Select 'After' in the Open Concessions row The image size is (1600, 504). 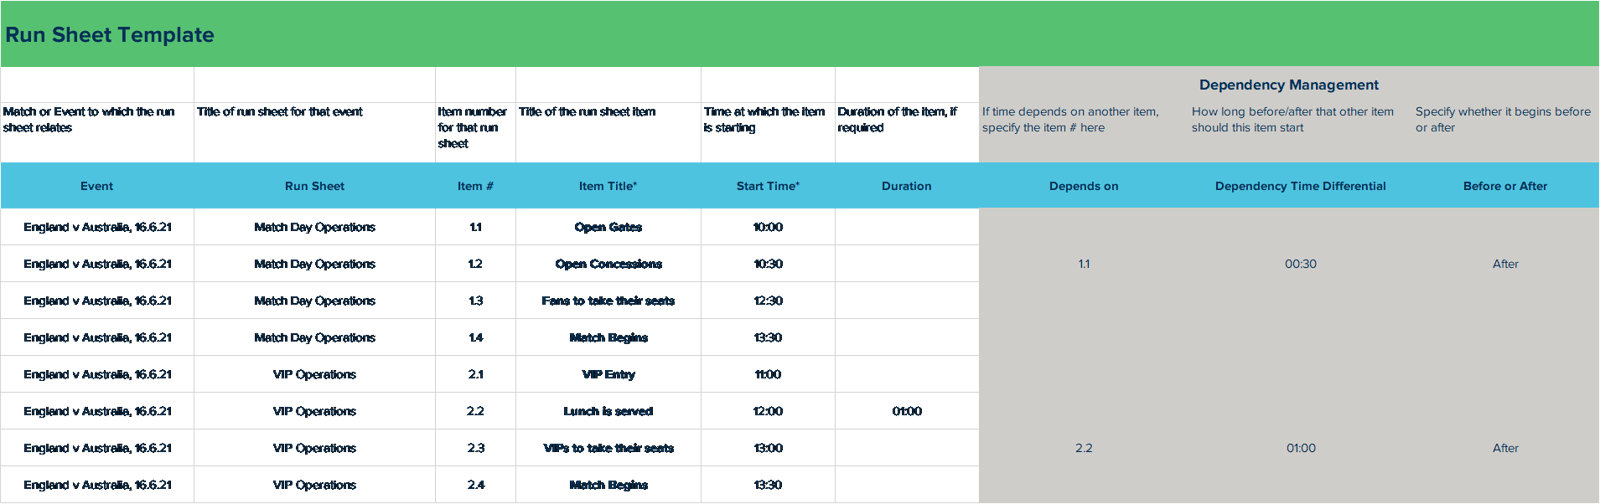point(1505,264)
